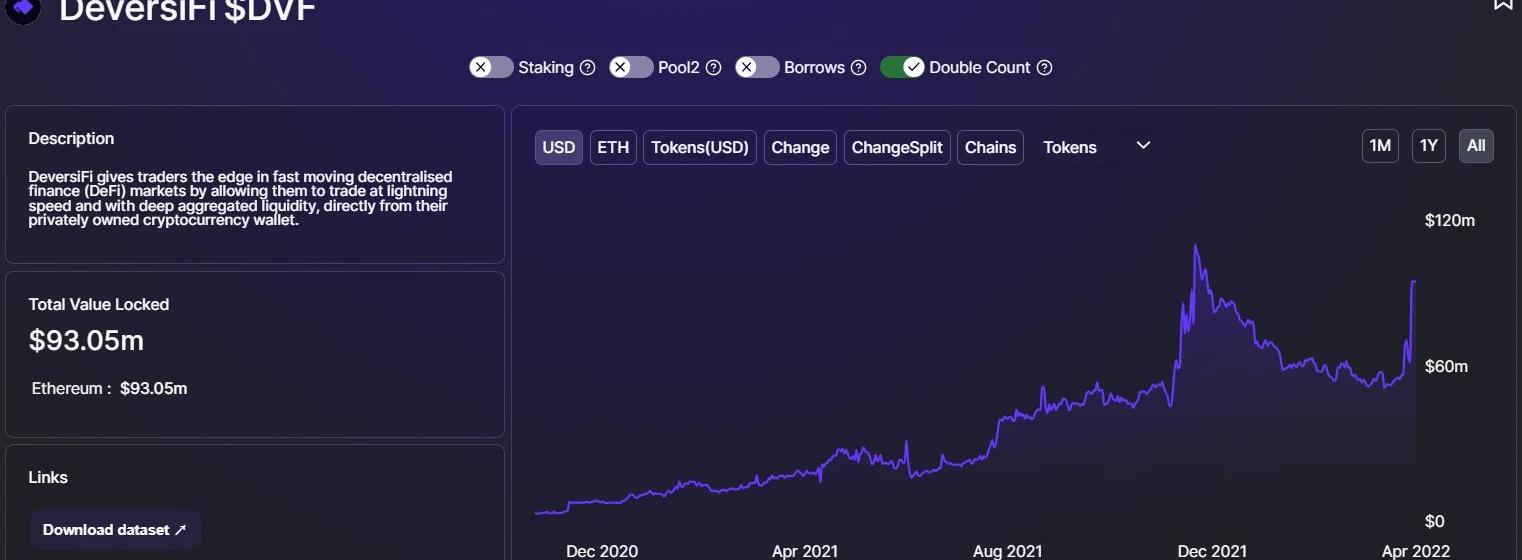Open the Borrows help question-mark icon
The height and width of the screenshot is (560, 1522).
tap(858, 68)
